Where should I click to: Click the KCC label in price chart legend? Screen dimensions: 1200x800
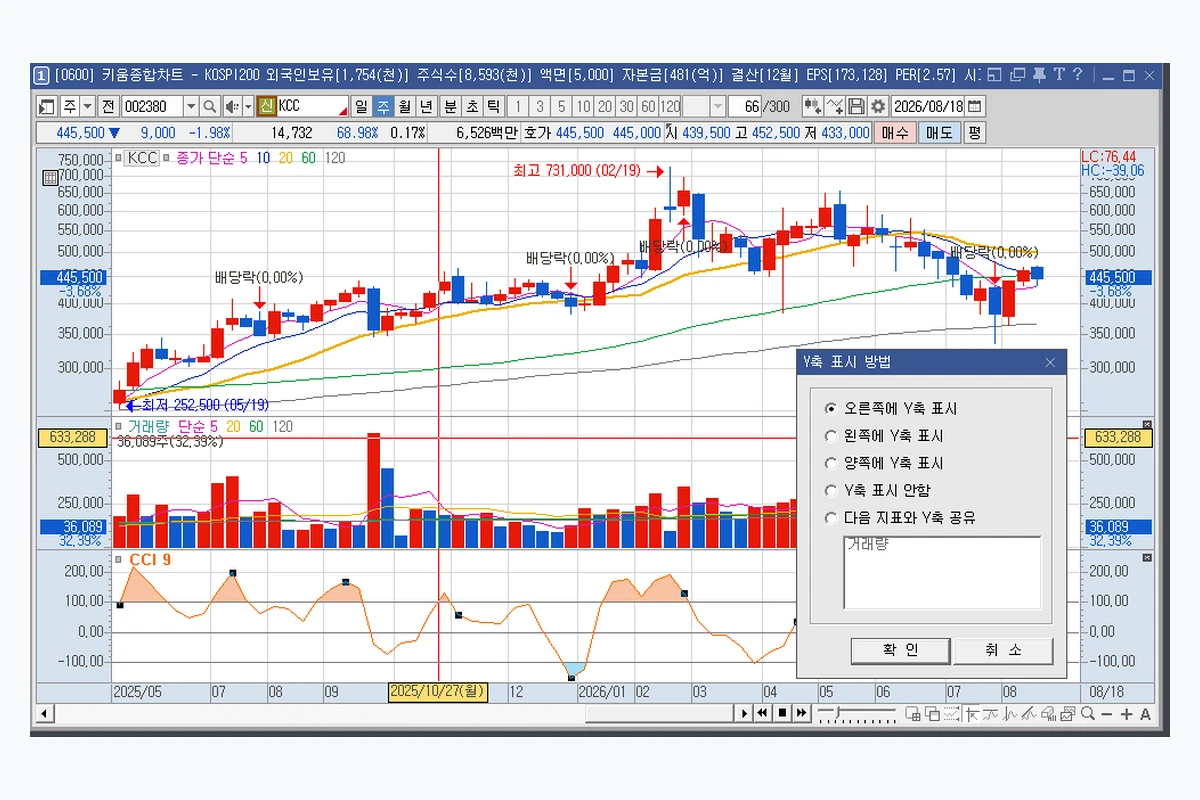pyautogui.click(x=142, y=157)
